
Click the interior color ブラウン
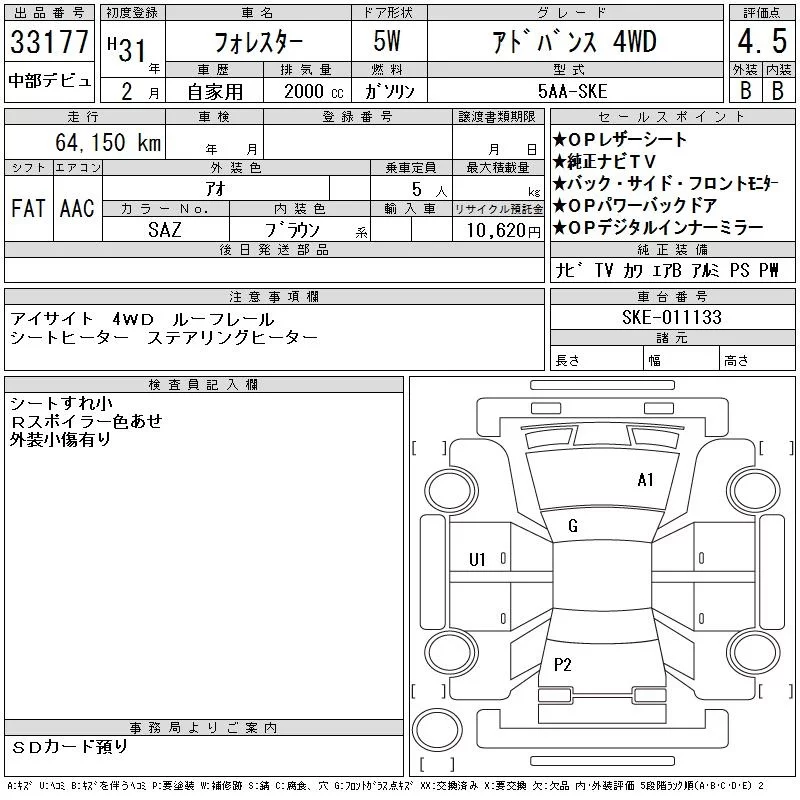[292, 230]
